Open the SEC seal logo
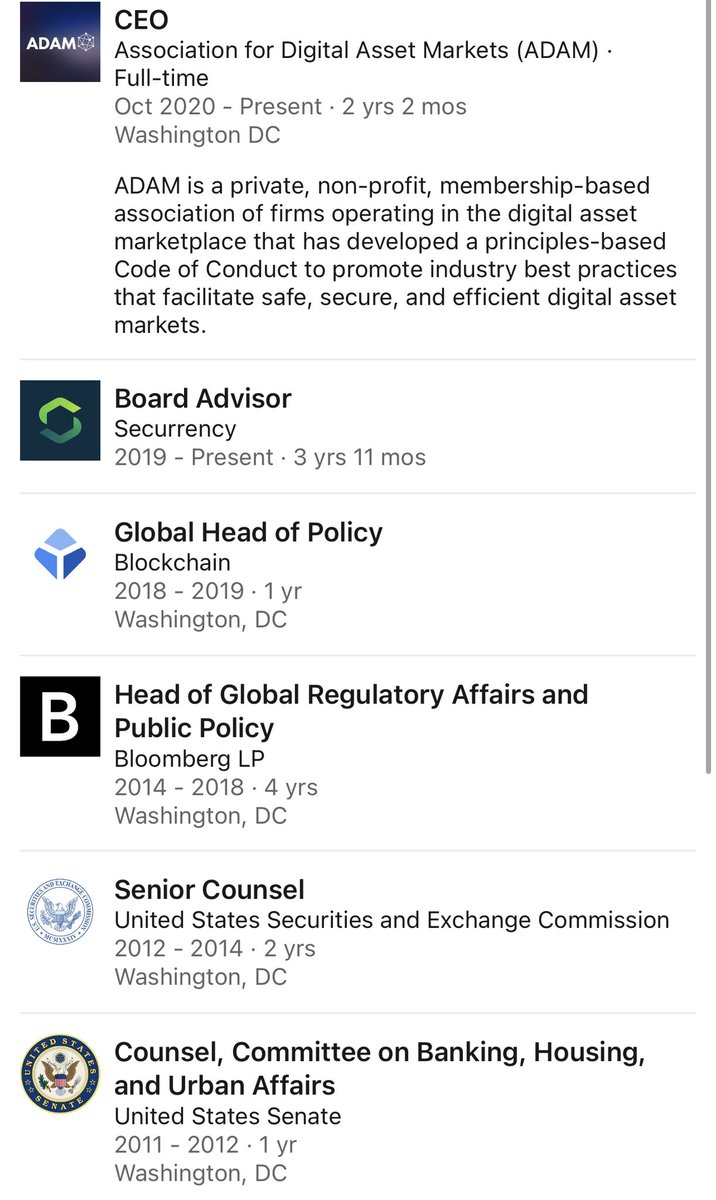Screen dimensions: 716x1200 tap(60, 912)
